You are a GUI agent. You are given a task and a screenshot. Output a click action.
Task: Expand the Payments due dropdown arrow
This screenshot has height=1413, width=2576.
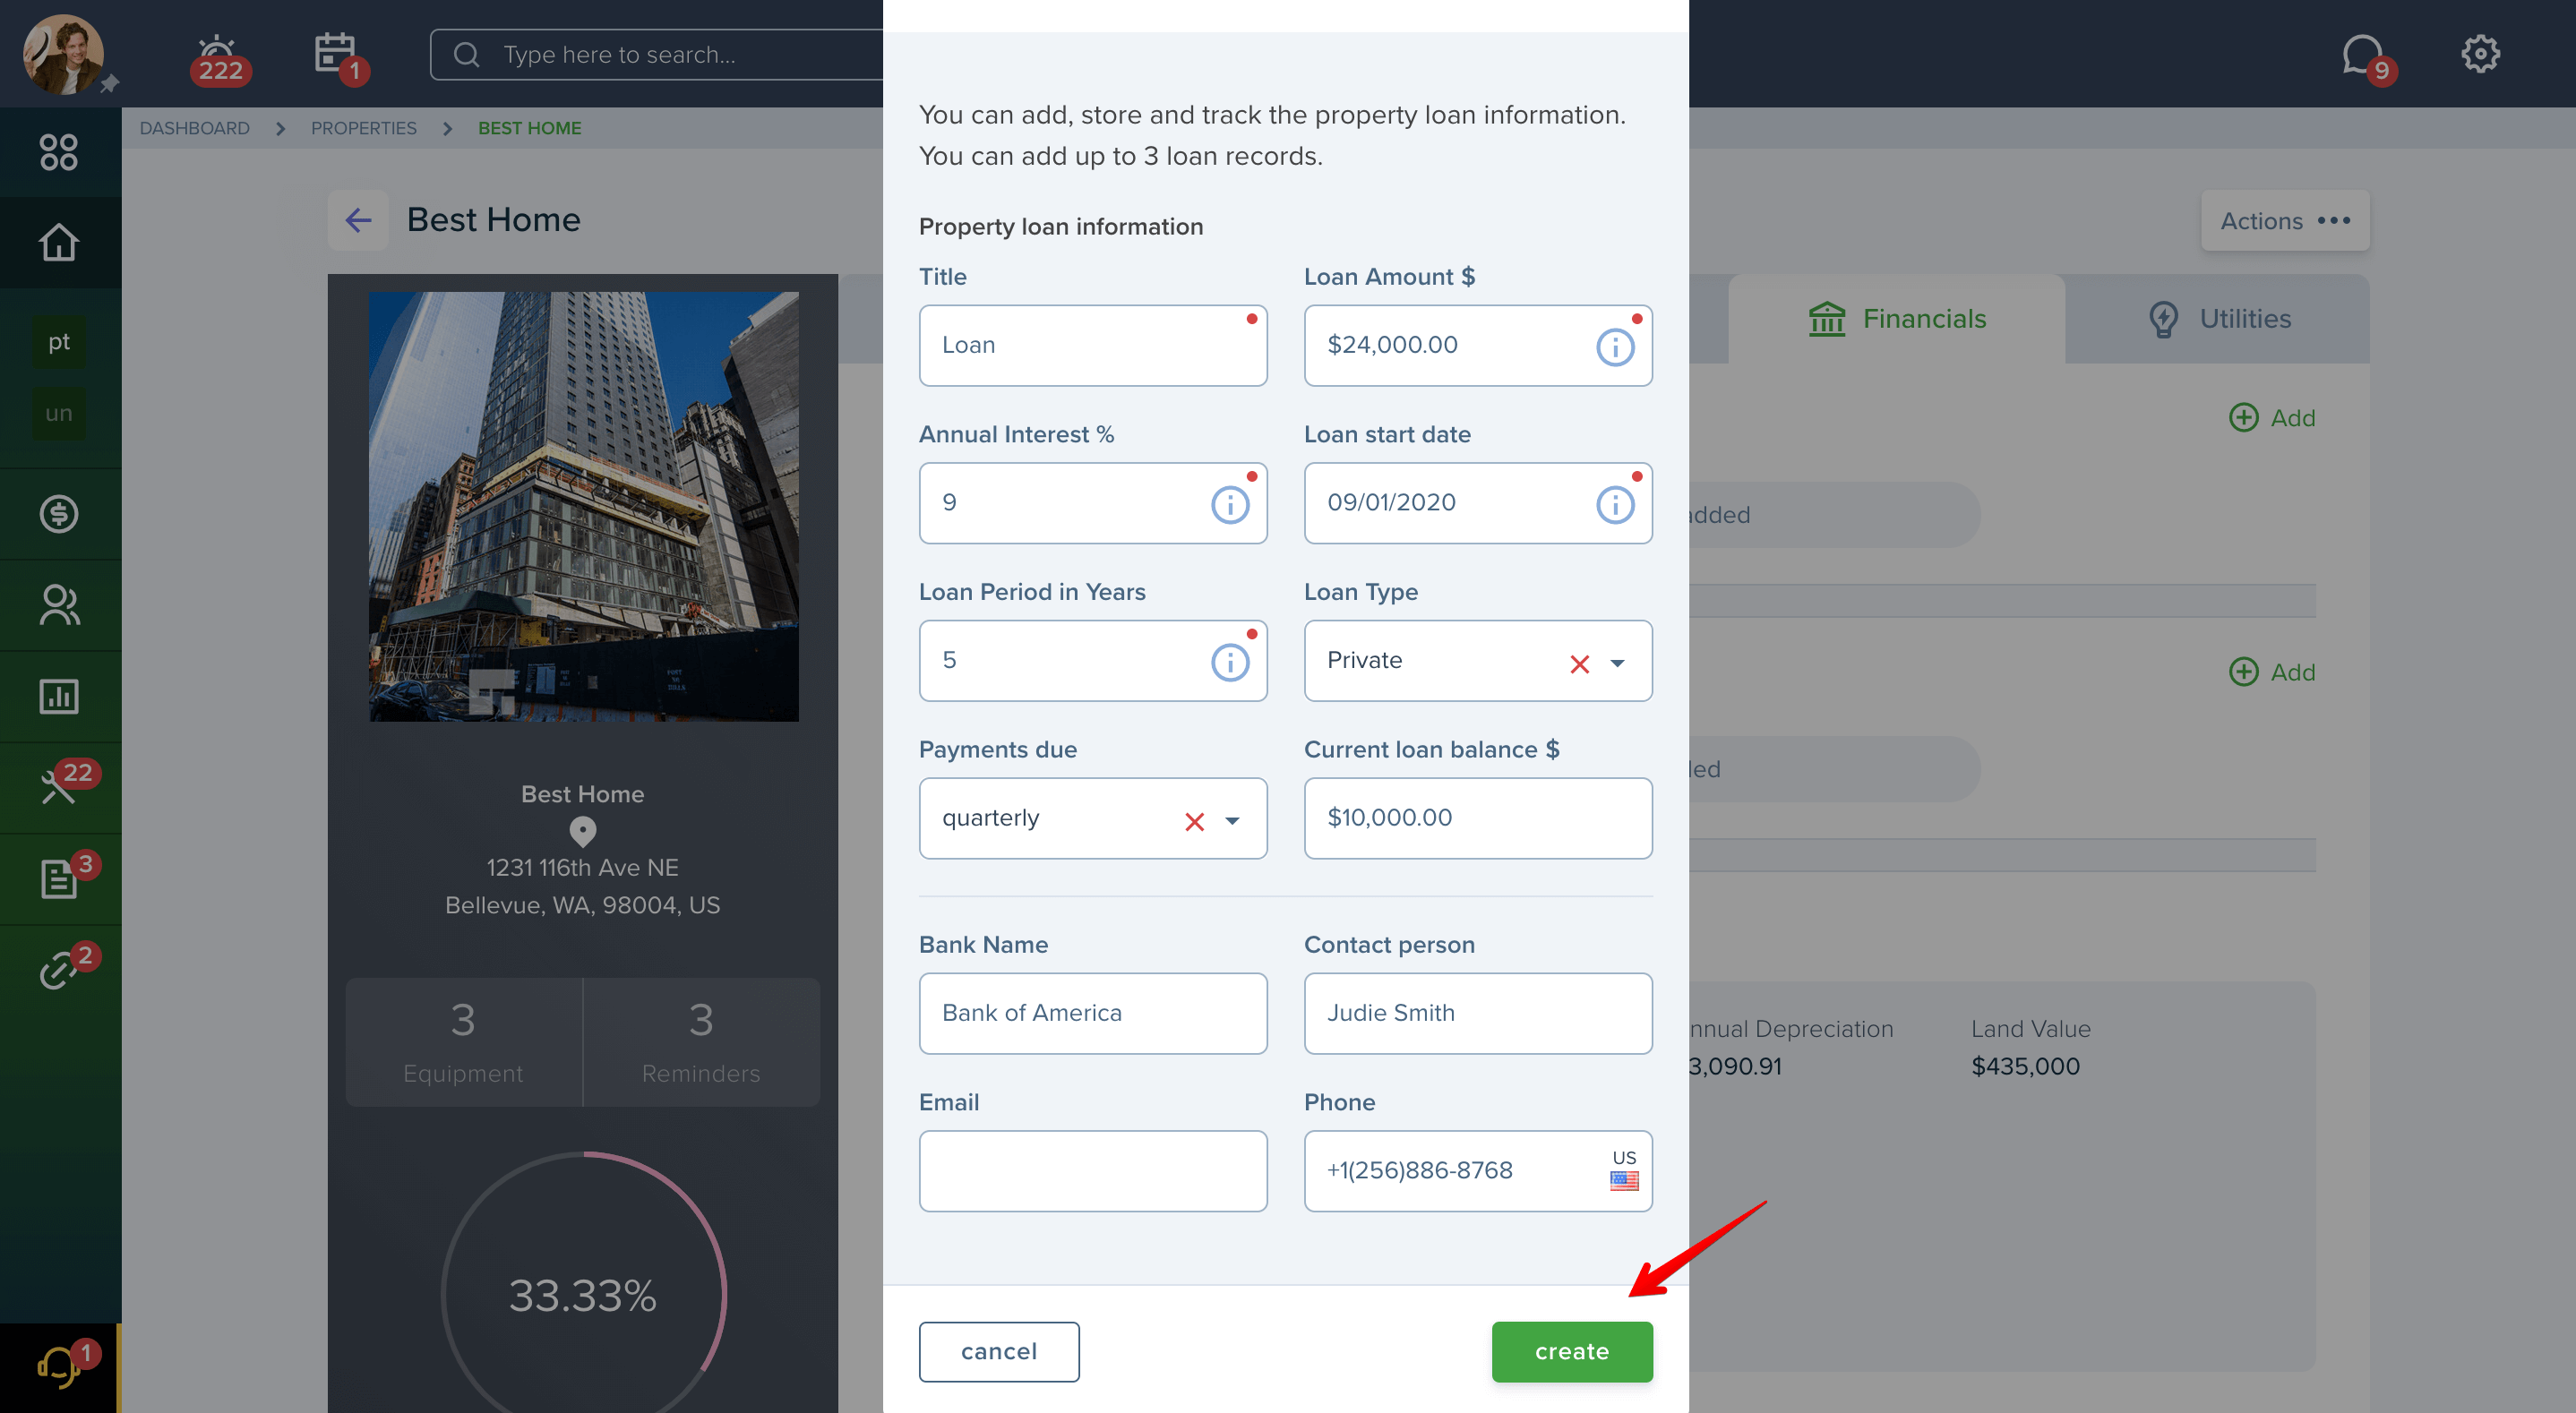point(1232,821)
